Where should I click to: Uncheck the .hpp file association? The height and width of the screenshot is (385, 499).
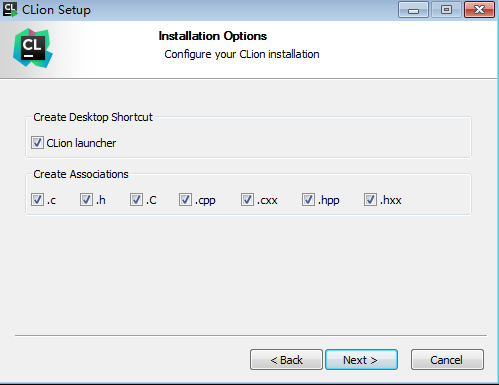coord(308,200)
